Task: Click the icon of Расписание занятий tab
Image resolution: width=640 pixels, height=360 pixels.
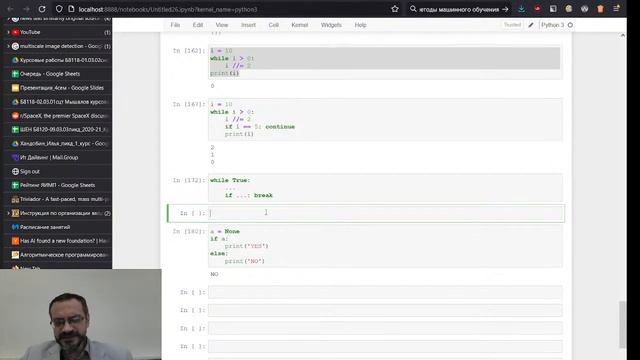Action: 15,227
